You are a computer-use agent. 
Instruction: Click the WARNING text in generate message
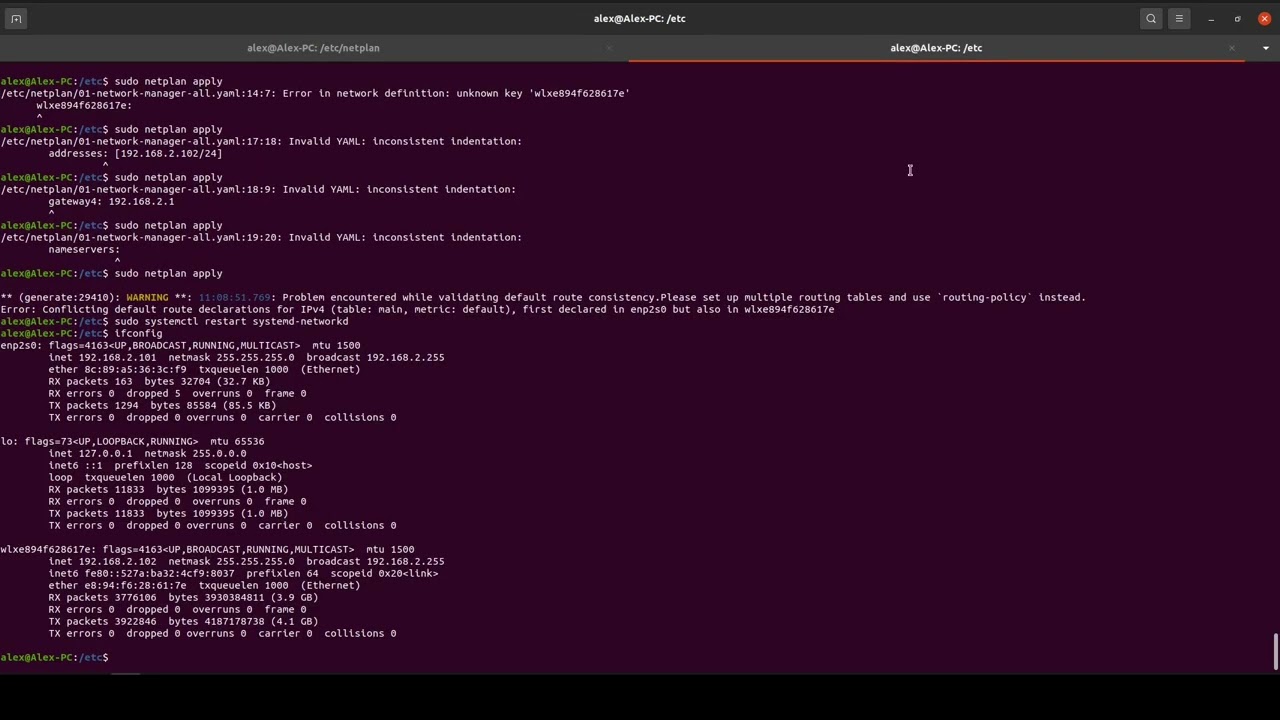pos(147,297)
